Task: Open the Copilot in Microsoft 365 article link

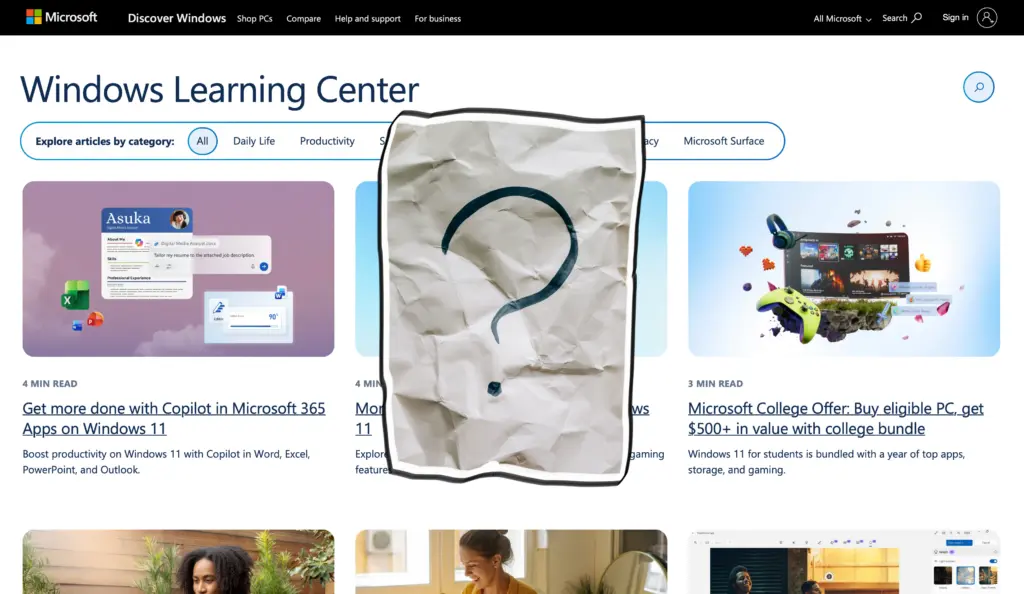Action: pyautogui.click(x=174, y=418)
